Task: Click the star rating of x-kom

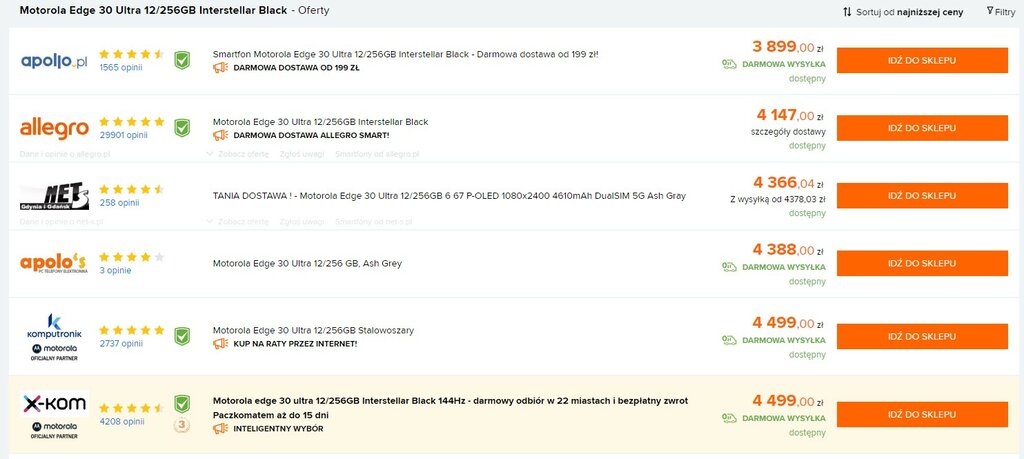Action: tap(131, 408)
